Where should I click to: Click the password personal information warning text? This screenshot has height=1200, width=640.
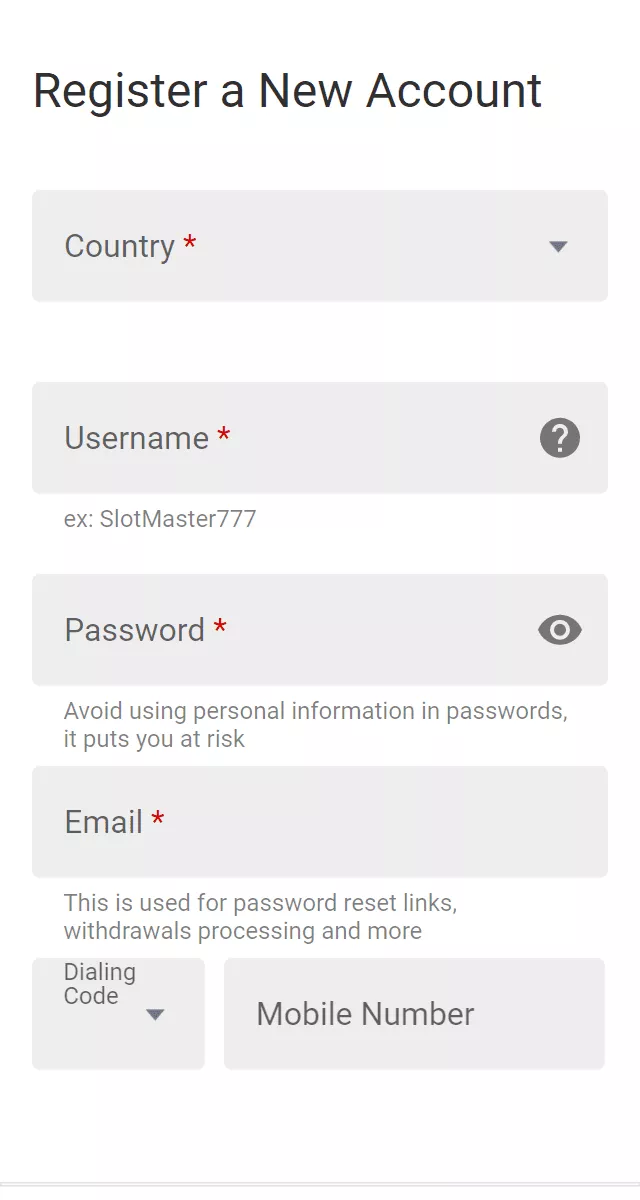tap(315, 725)
